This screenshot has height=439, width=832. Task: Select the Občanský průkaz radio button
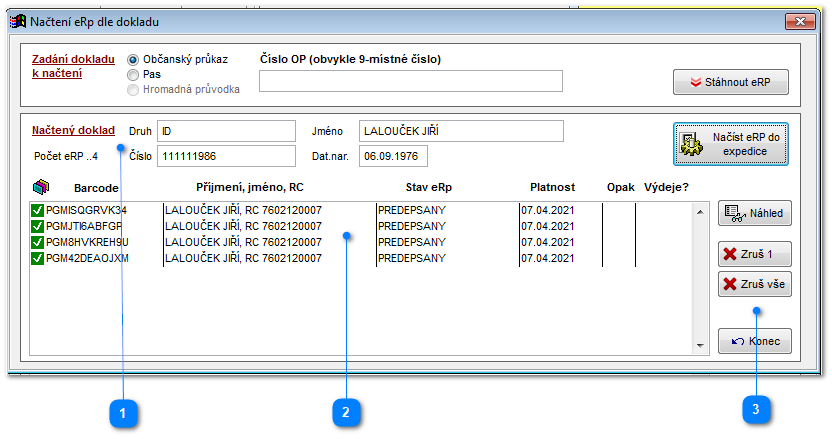[x=133, y=60]
